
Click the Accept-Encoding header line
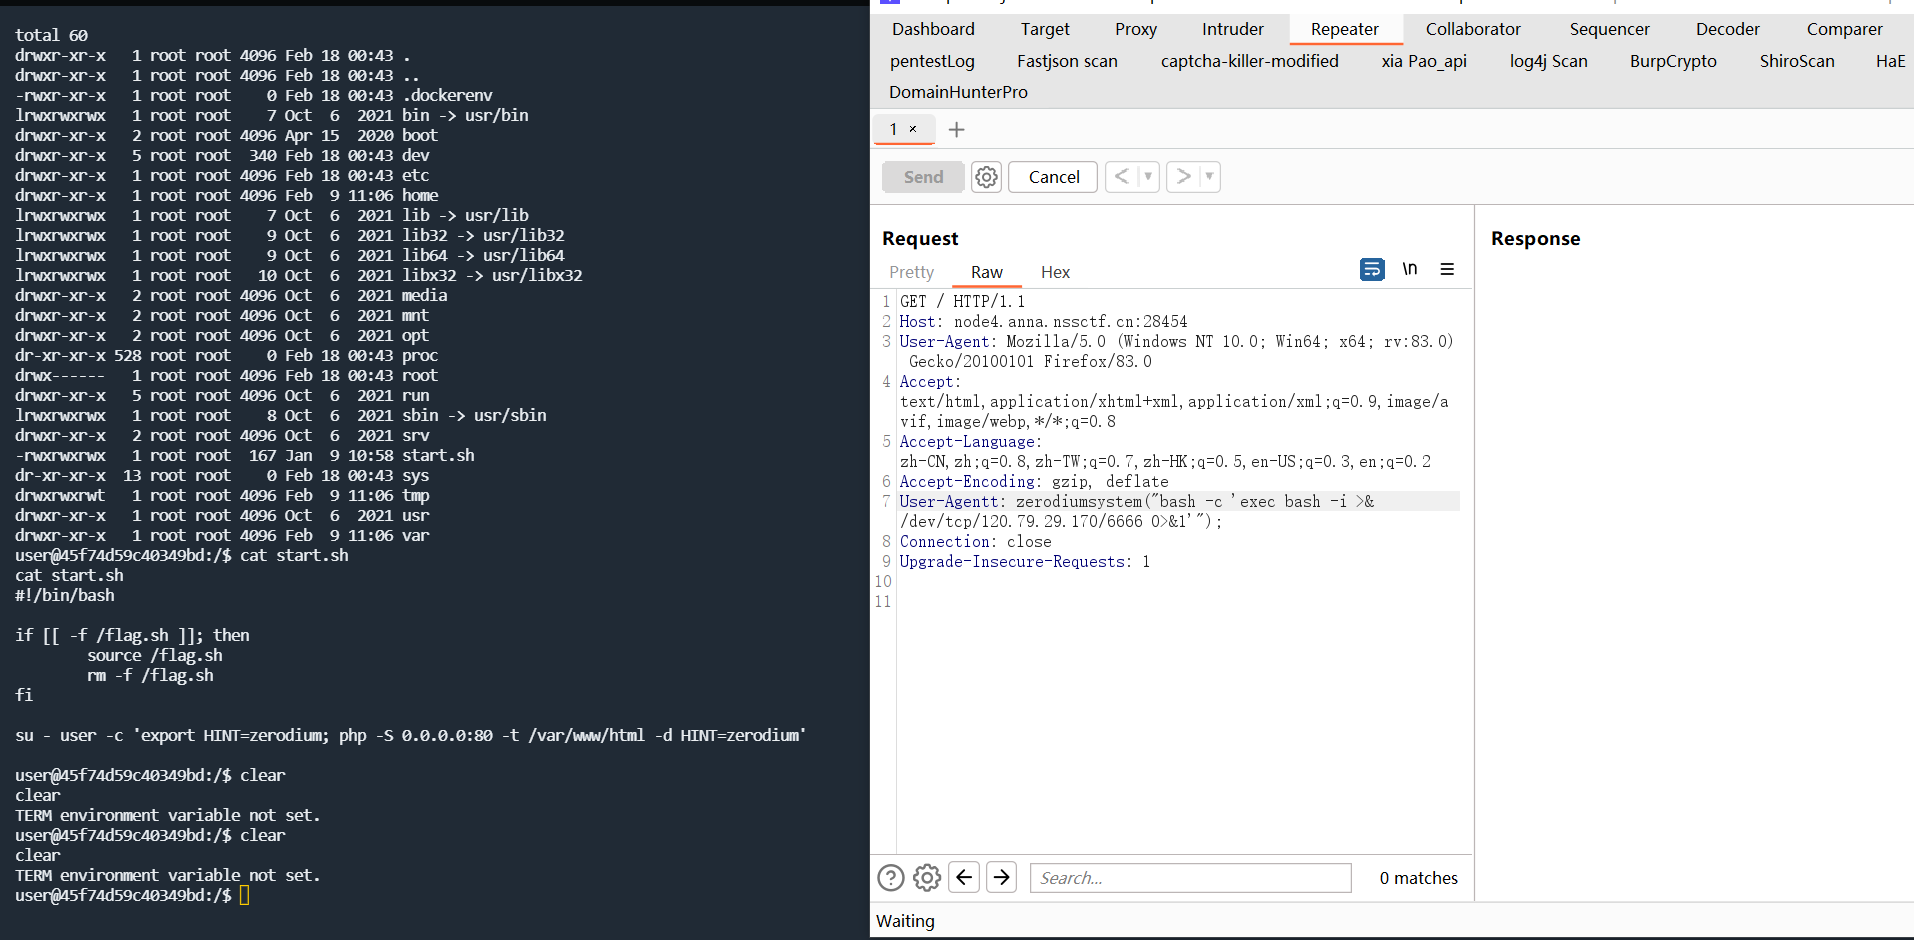click(1033, 481)
